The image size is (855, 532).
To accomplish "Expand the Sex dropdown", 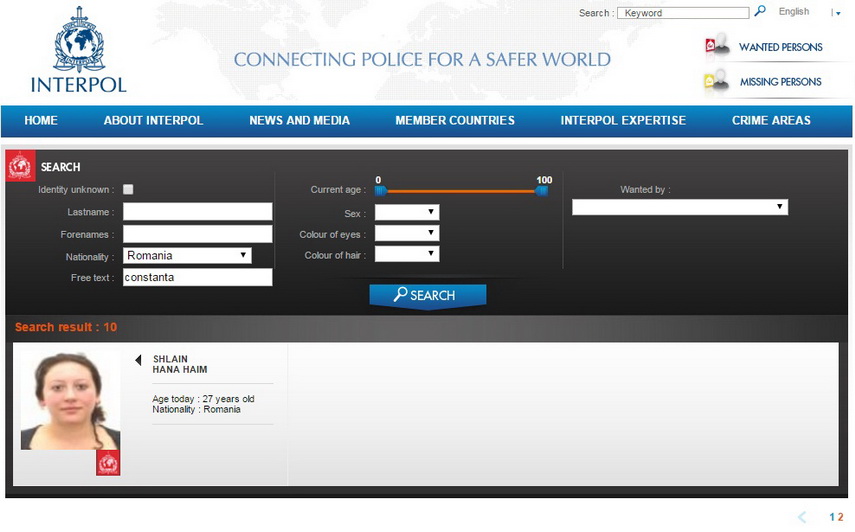I will point(407,212).
